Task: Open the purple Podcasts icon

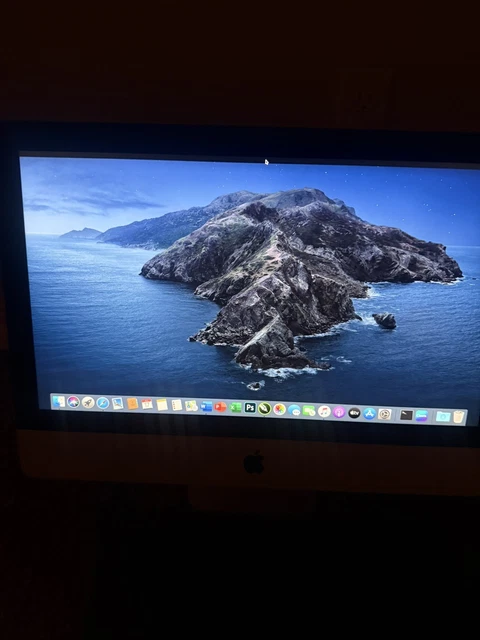Action: (339, 412)
